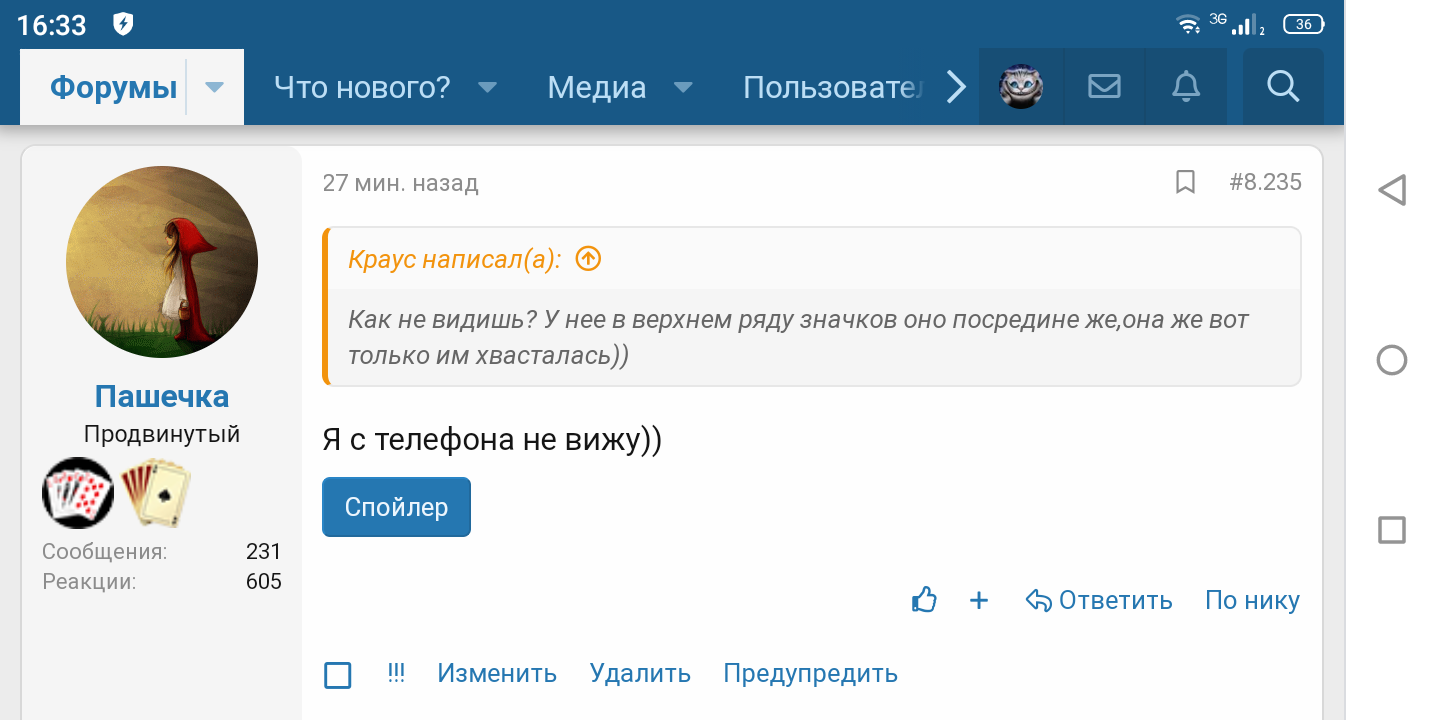The height and width of the screenshot is (720, 1440).
Task: Check notifications via the bell icon
Action: coord(1186,87)
